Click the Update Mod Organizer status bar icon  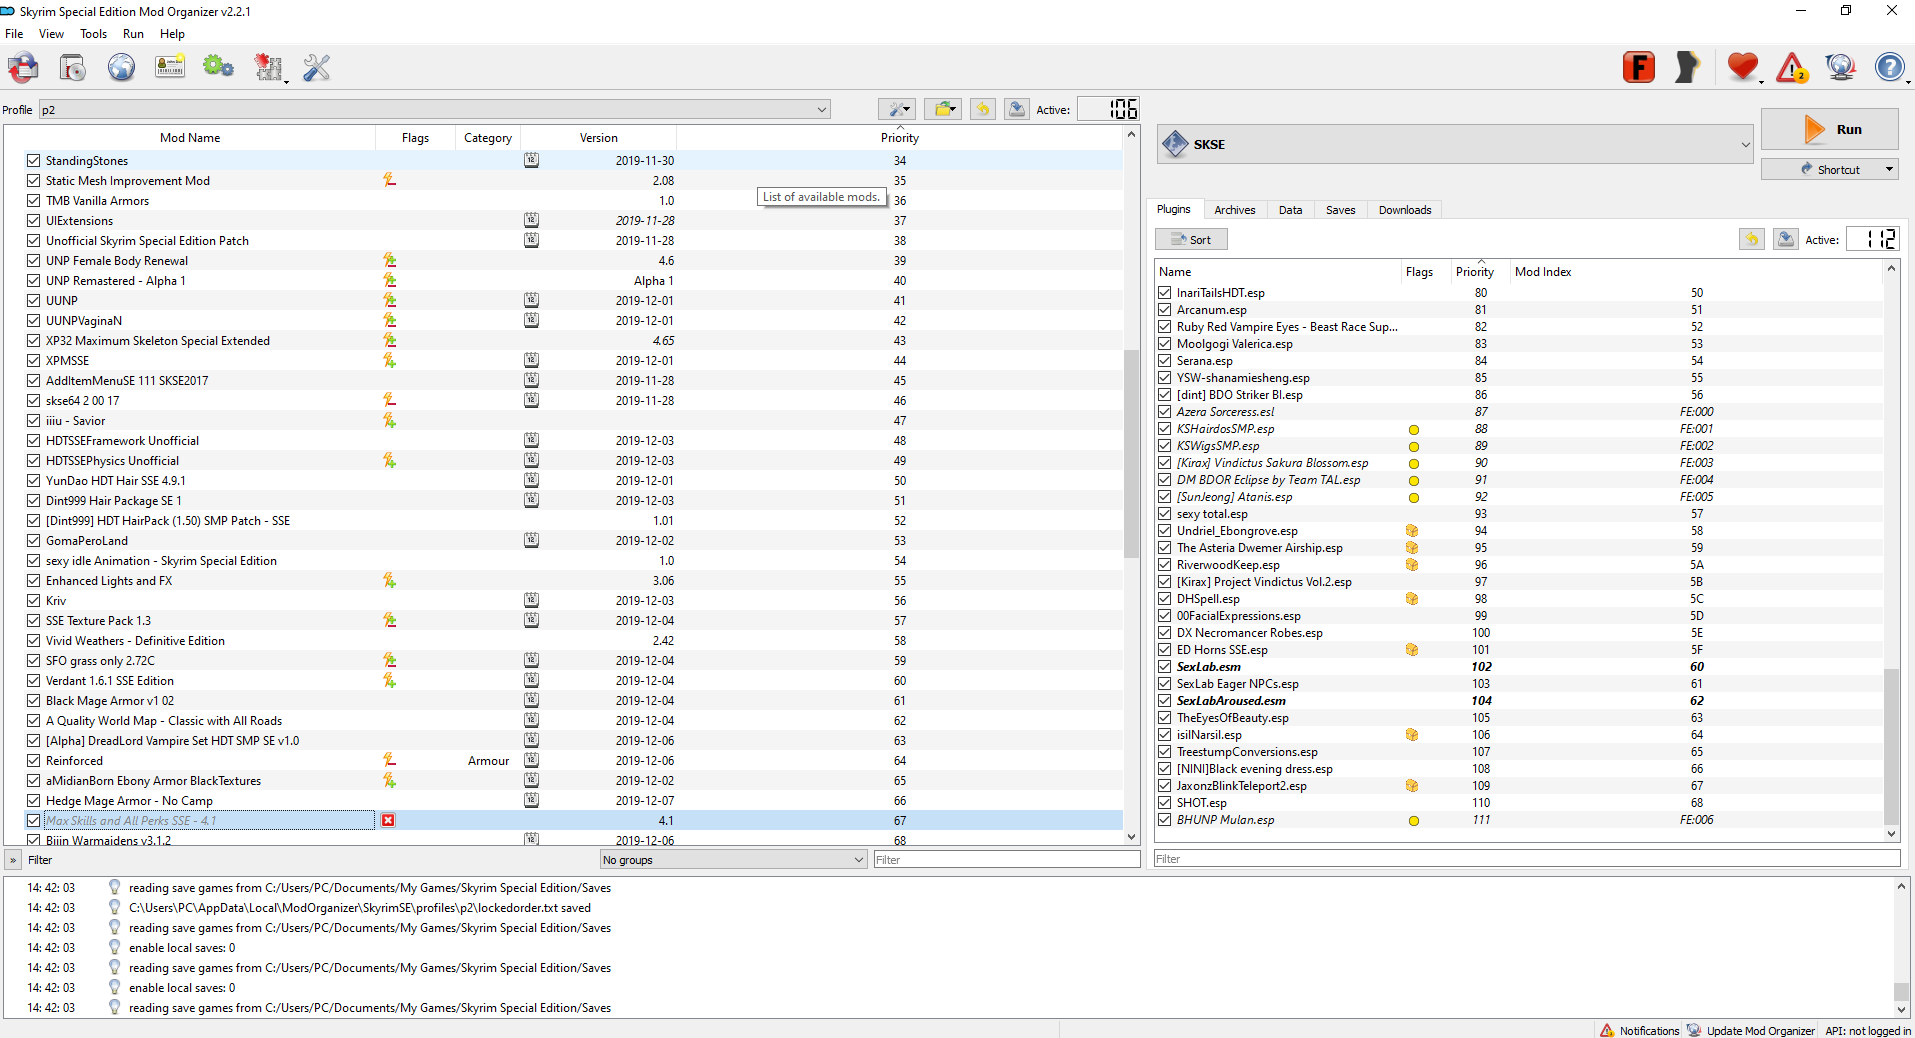click(x=1694, y=1030)
